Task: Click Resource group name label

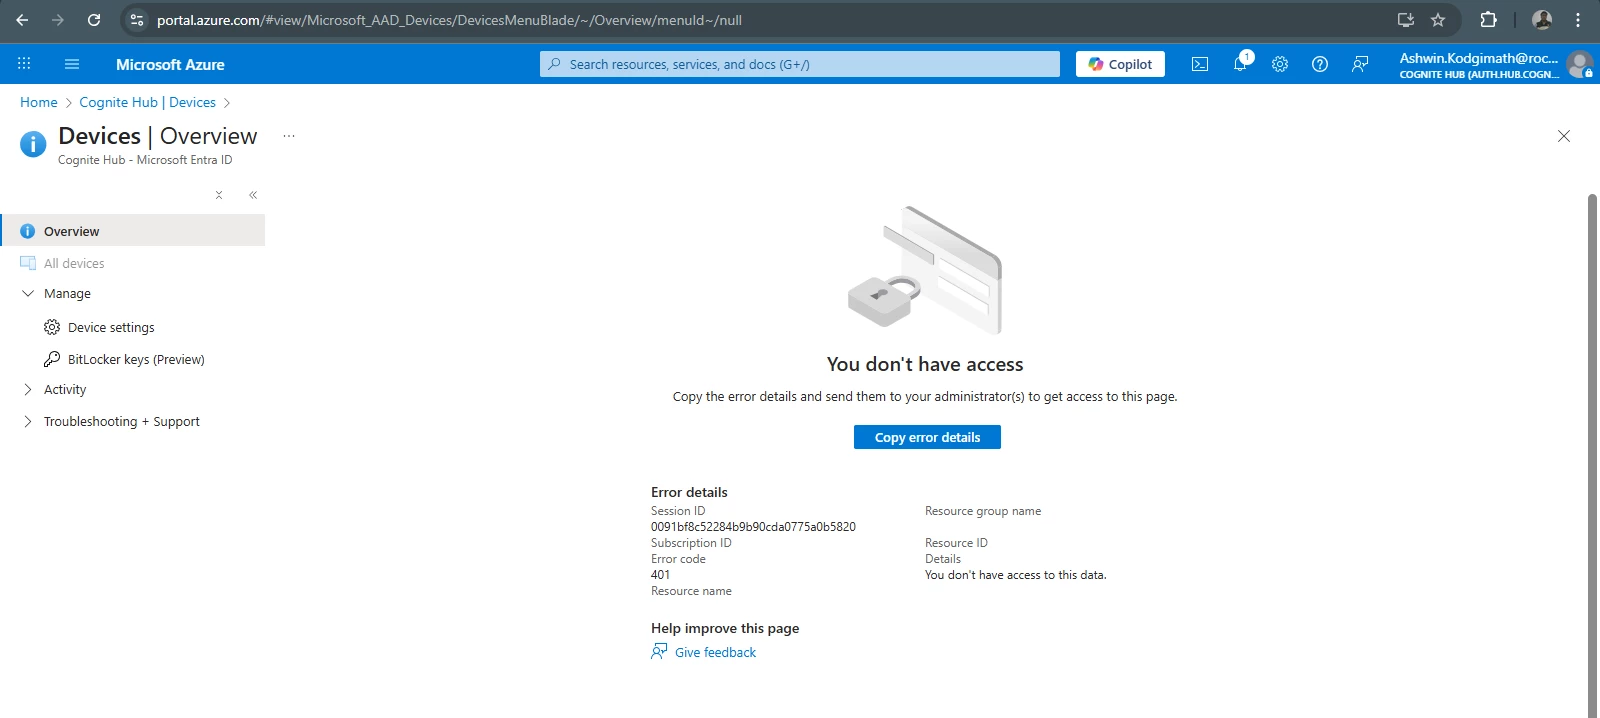Action: 983,511
